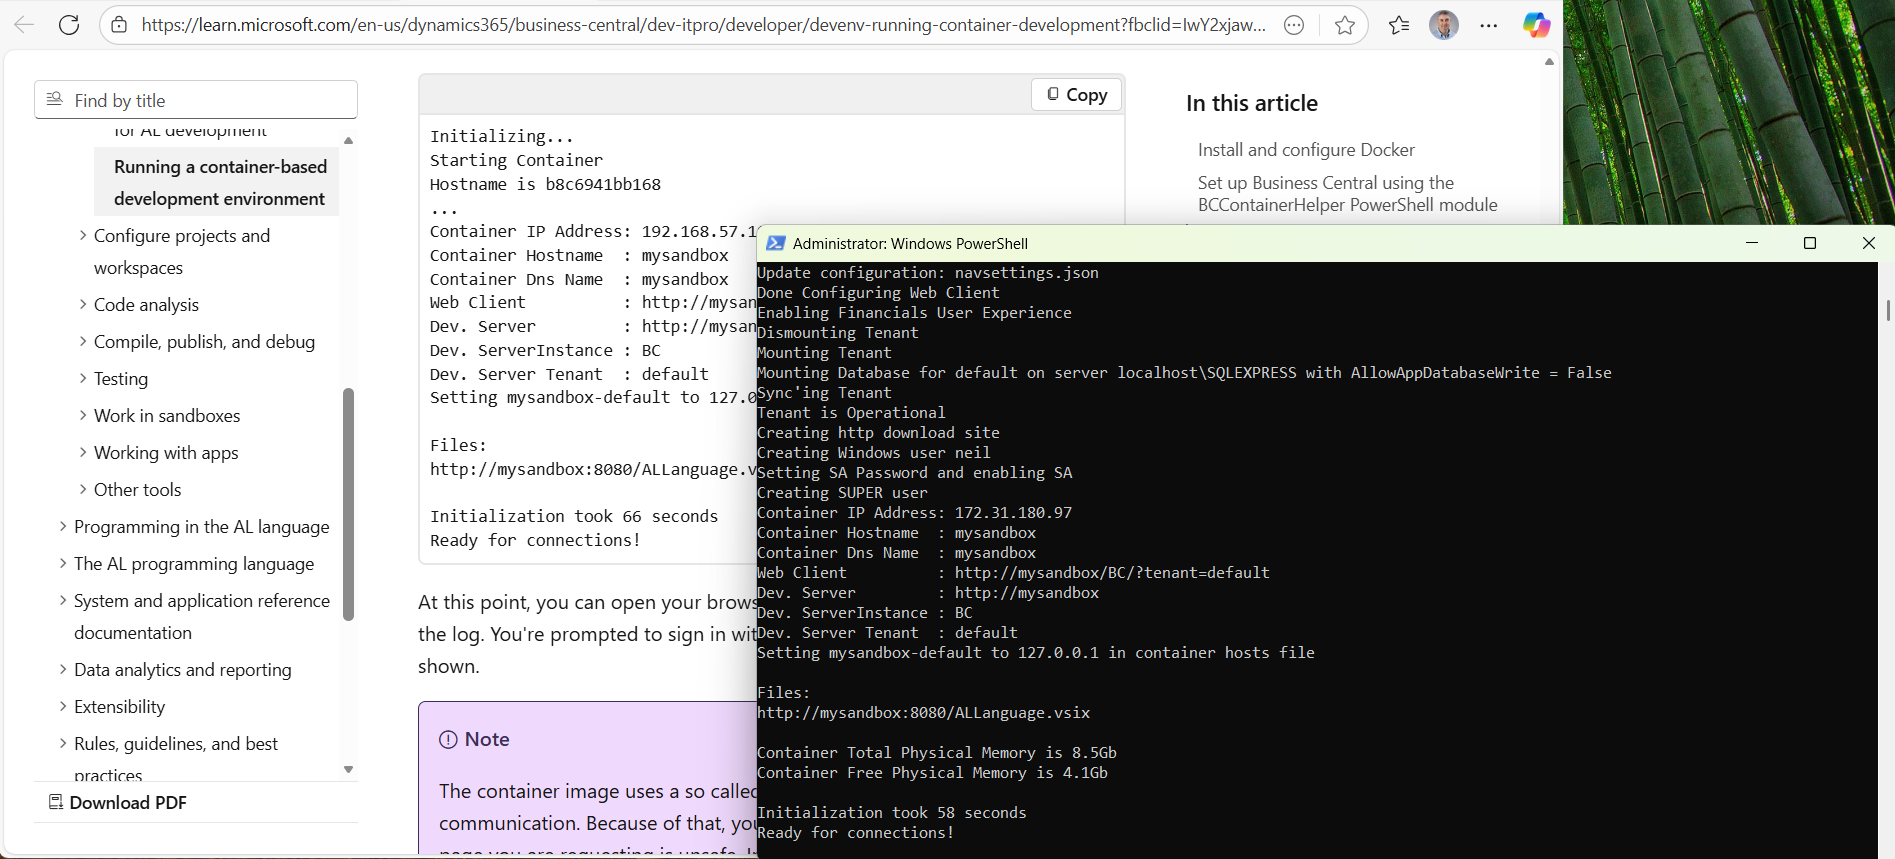Click the browser profile avatar
This screenshot has width=1895, height=859.
pyautogui.click(x=1443, y=25)
